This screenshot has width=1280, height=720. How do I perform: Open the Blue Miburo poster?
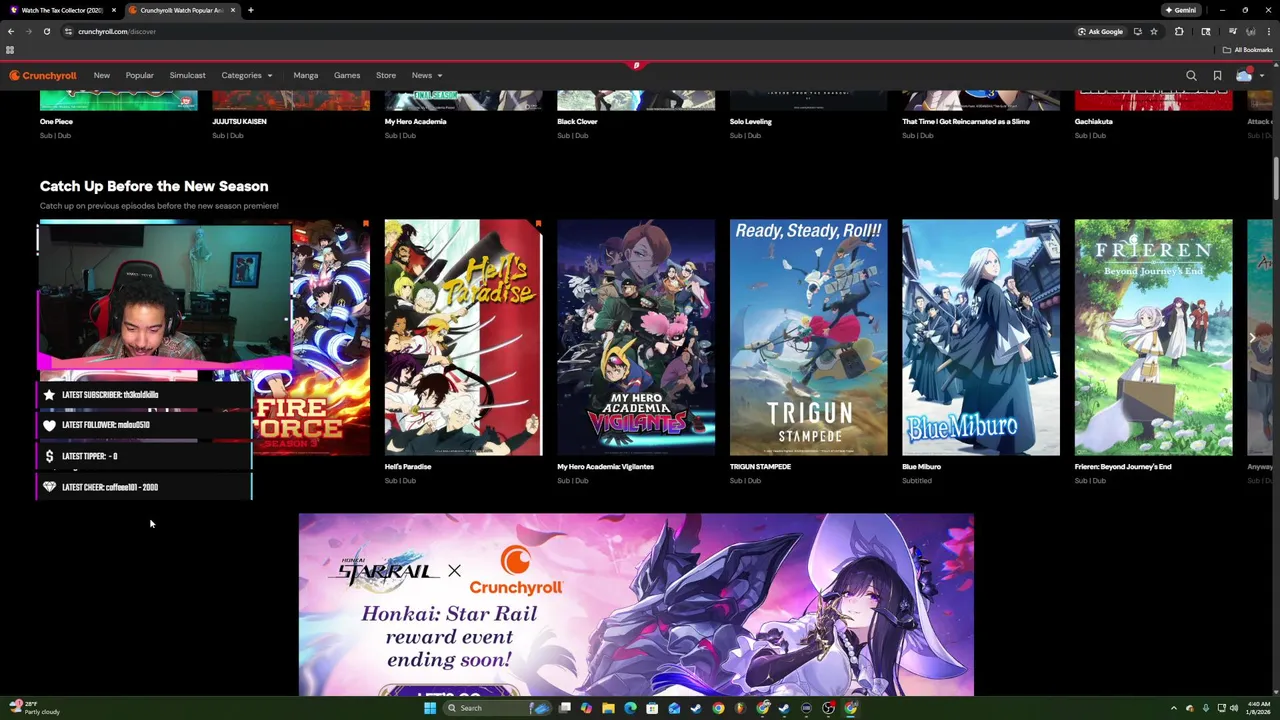981,338
